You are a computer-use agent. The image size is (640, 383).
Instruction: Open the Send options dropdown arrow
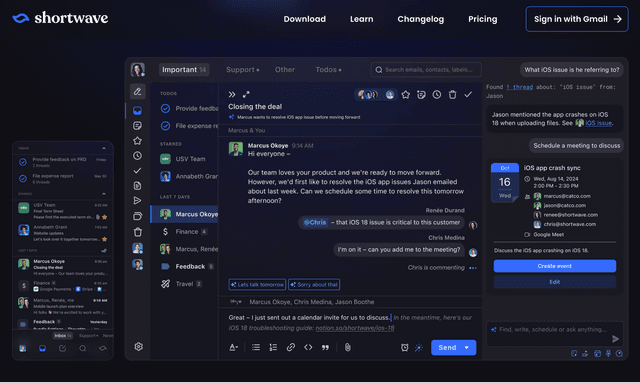[x=467, y=347]
